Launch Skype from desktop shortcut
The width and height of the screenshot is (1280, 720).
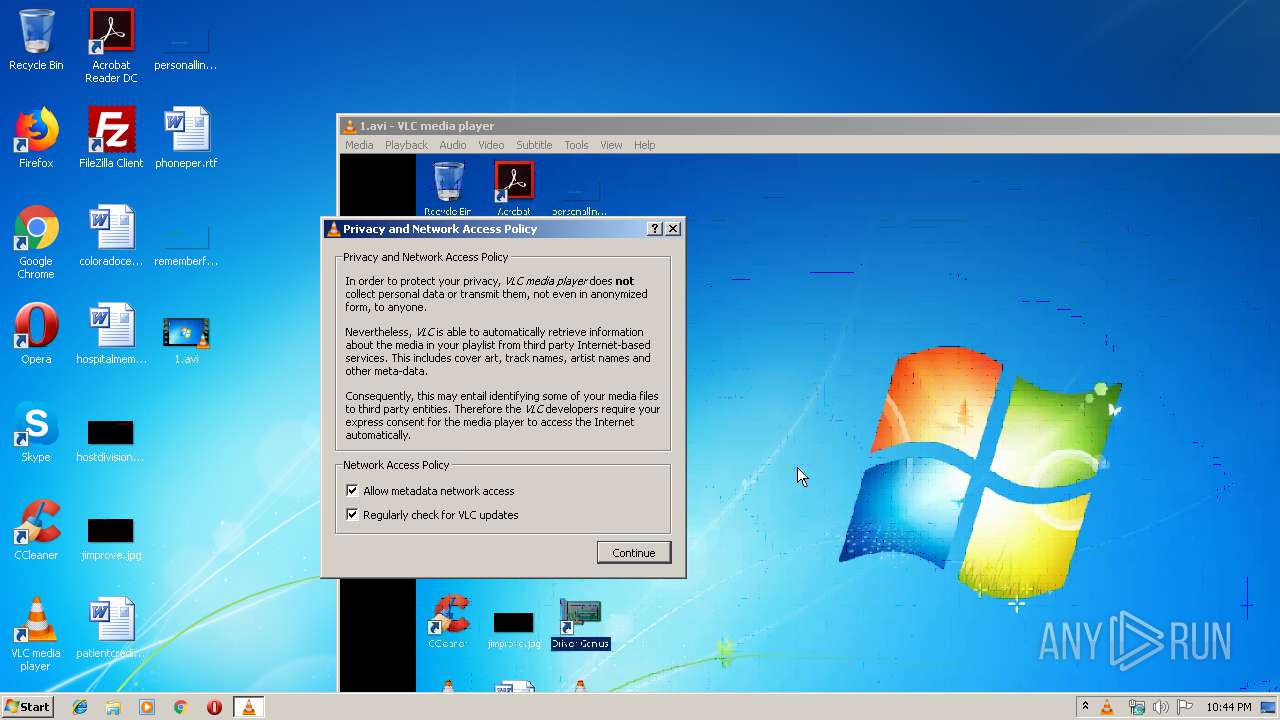click(36, 432)
